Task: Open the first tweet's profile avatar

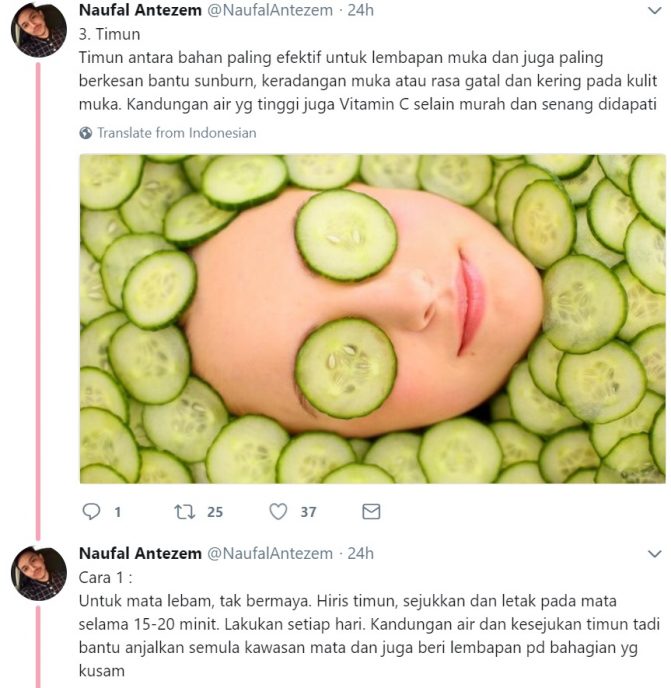Action: [x=39, y=29]
